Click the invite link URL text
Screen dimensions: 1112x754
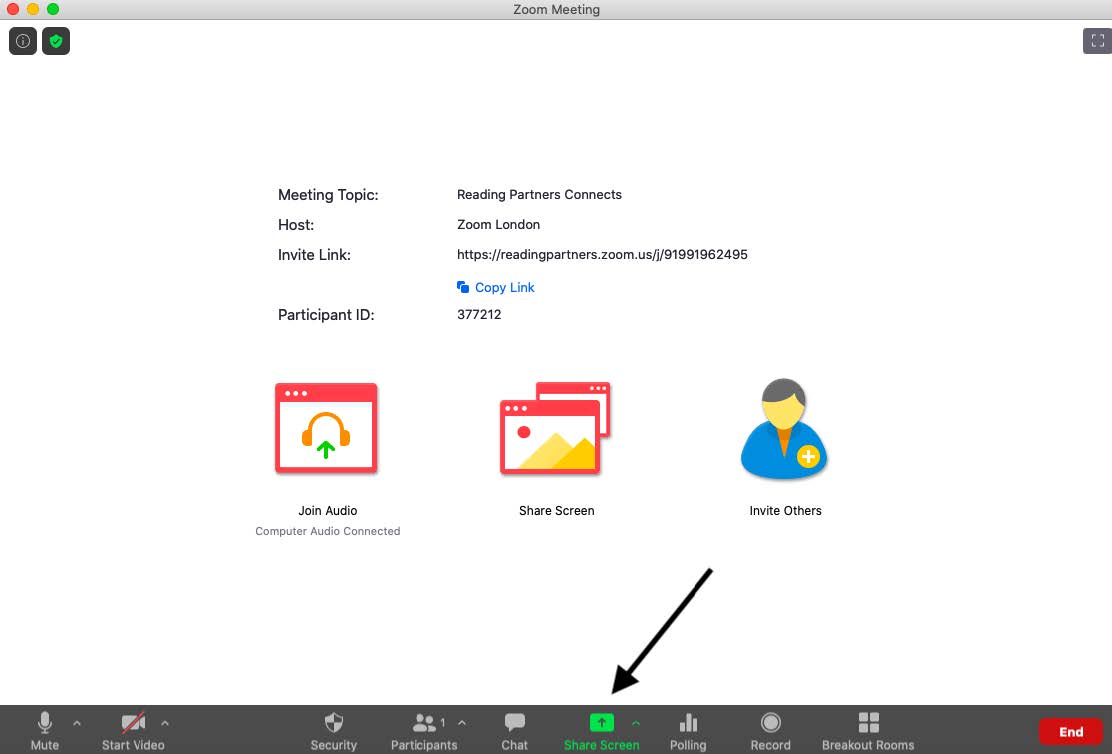click(602, 255)
